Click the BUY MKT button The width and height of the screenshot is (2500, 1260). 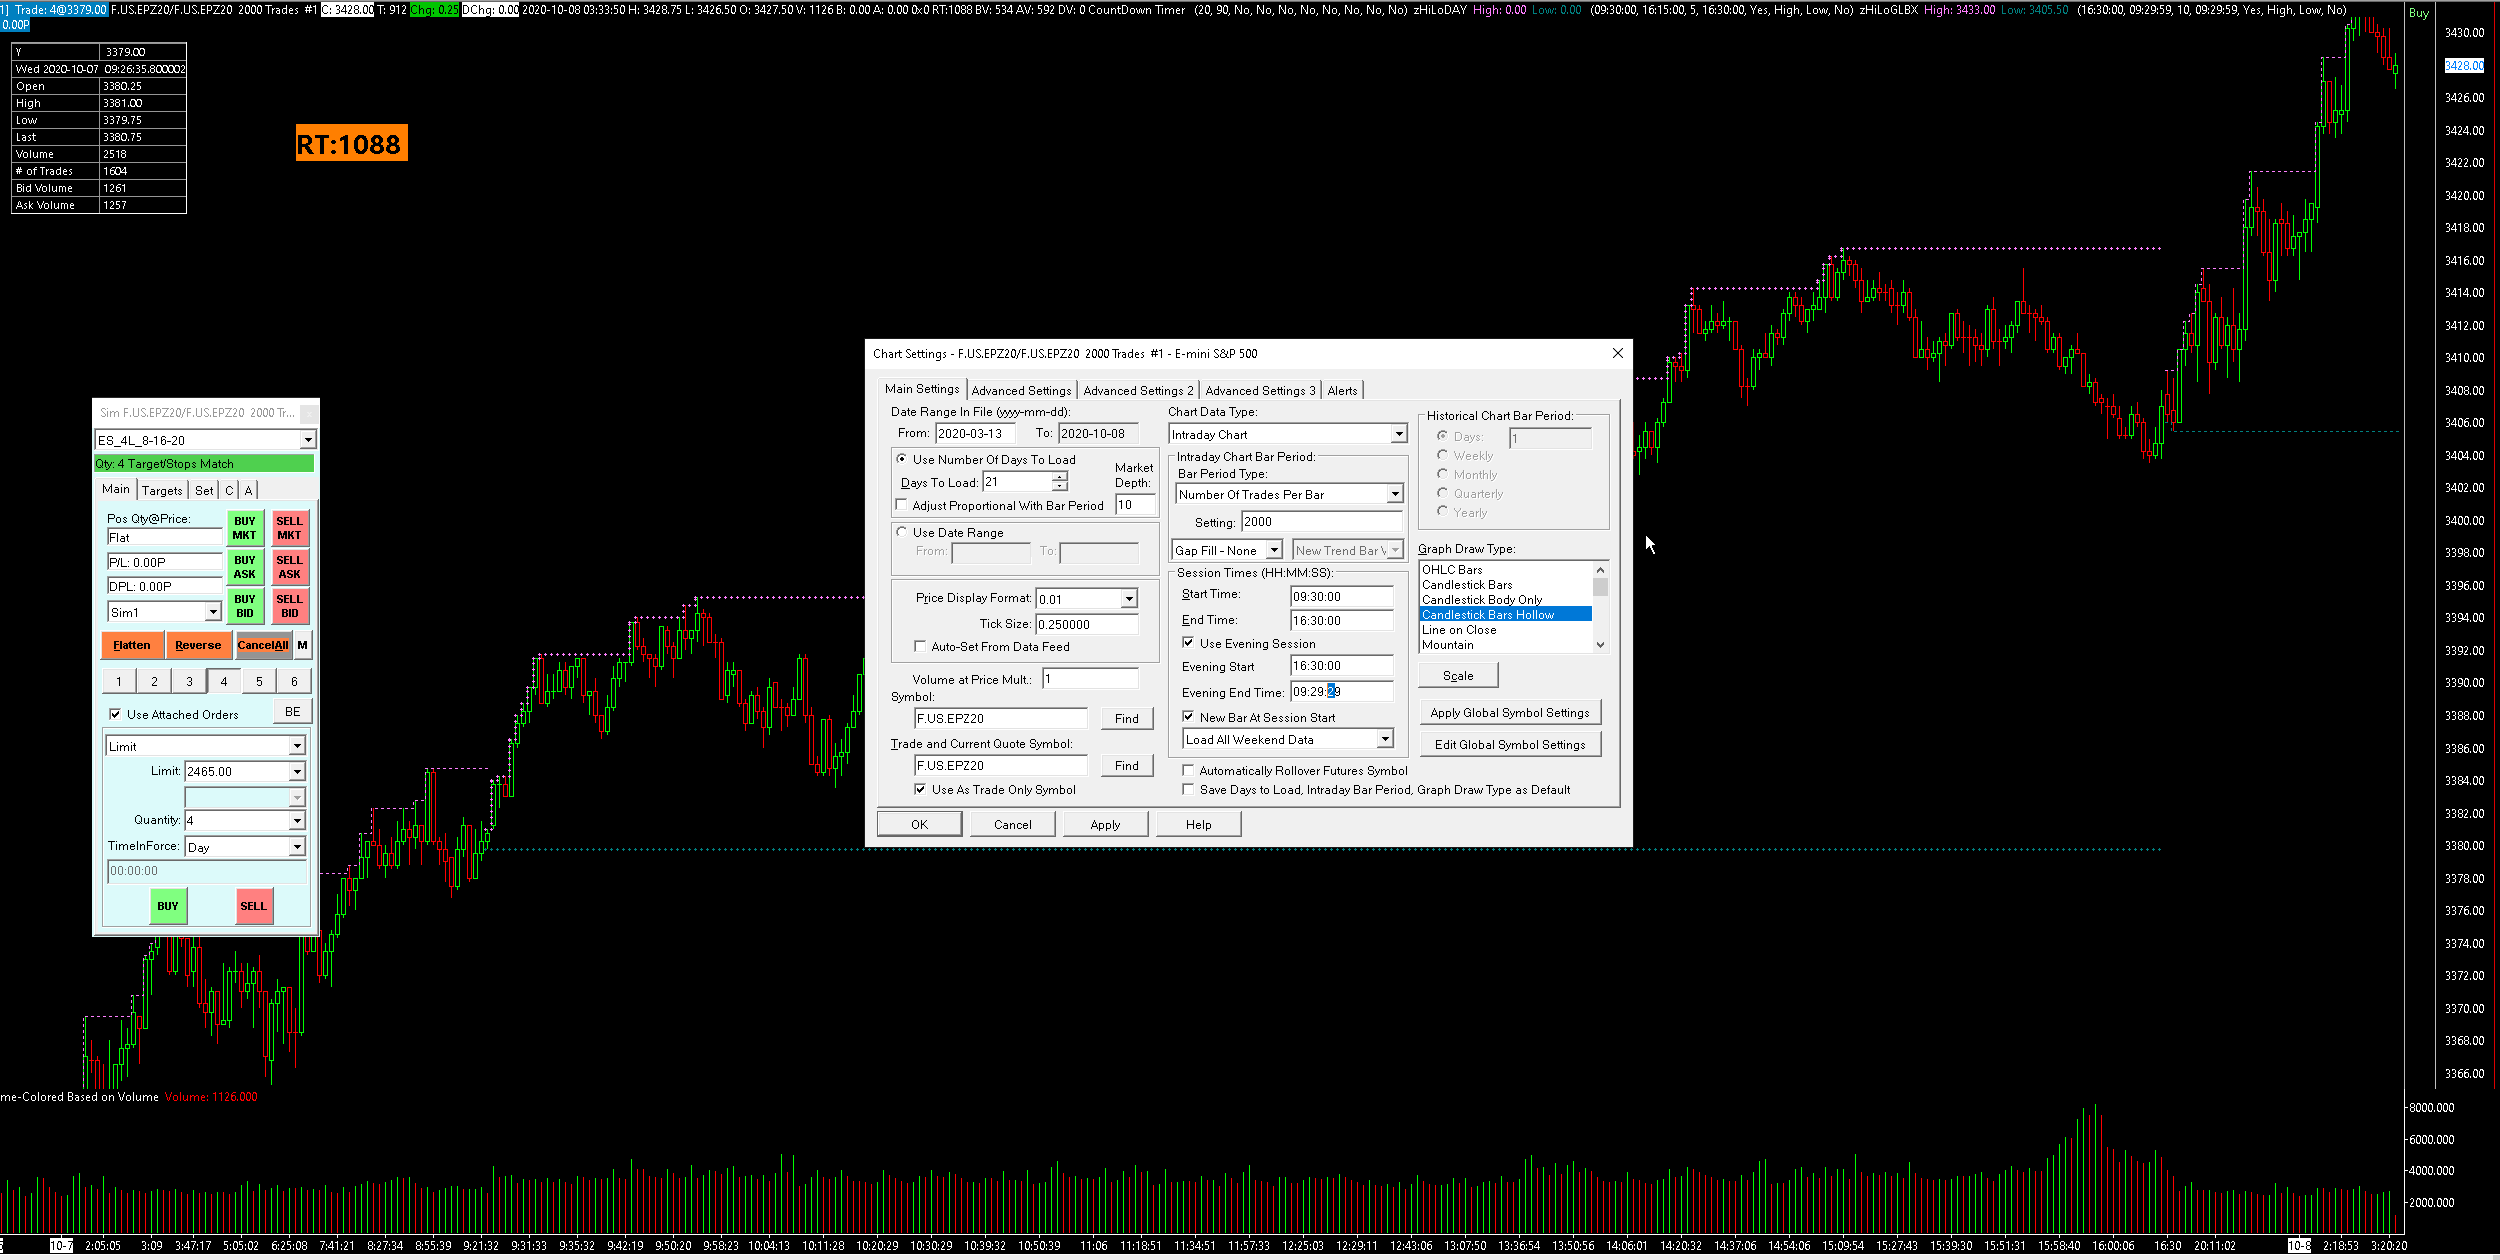[x=244, y=528]
